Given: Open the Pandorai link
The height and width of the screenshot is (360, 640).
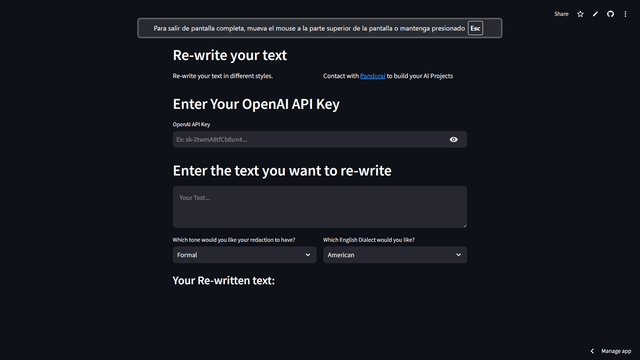Looking at the screenshot, I should point(372,76).
